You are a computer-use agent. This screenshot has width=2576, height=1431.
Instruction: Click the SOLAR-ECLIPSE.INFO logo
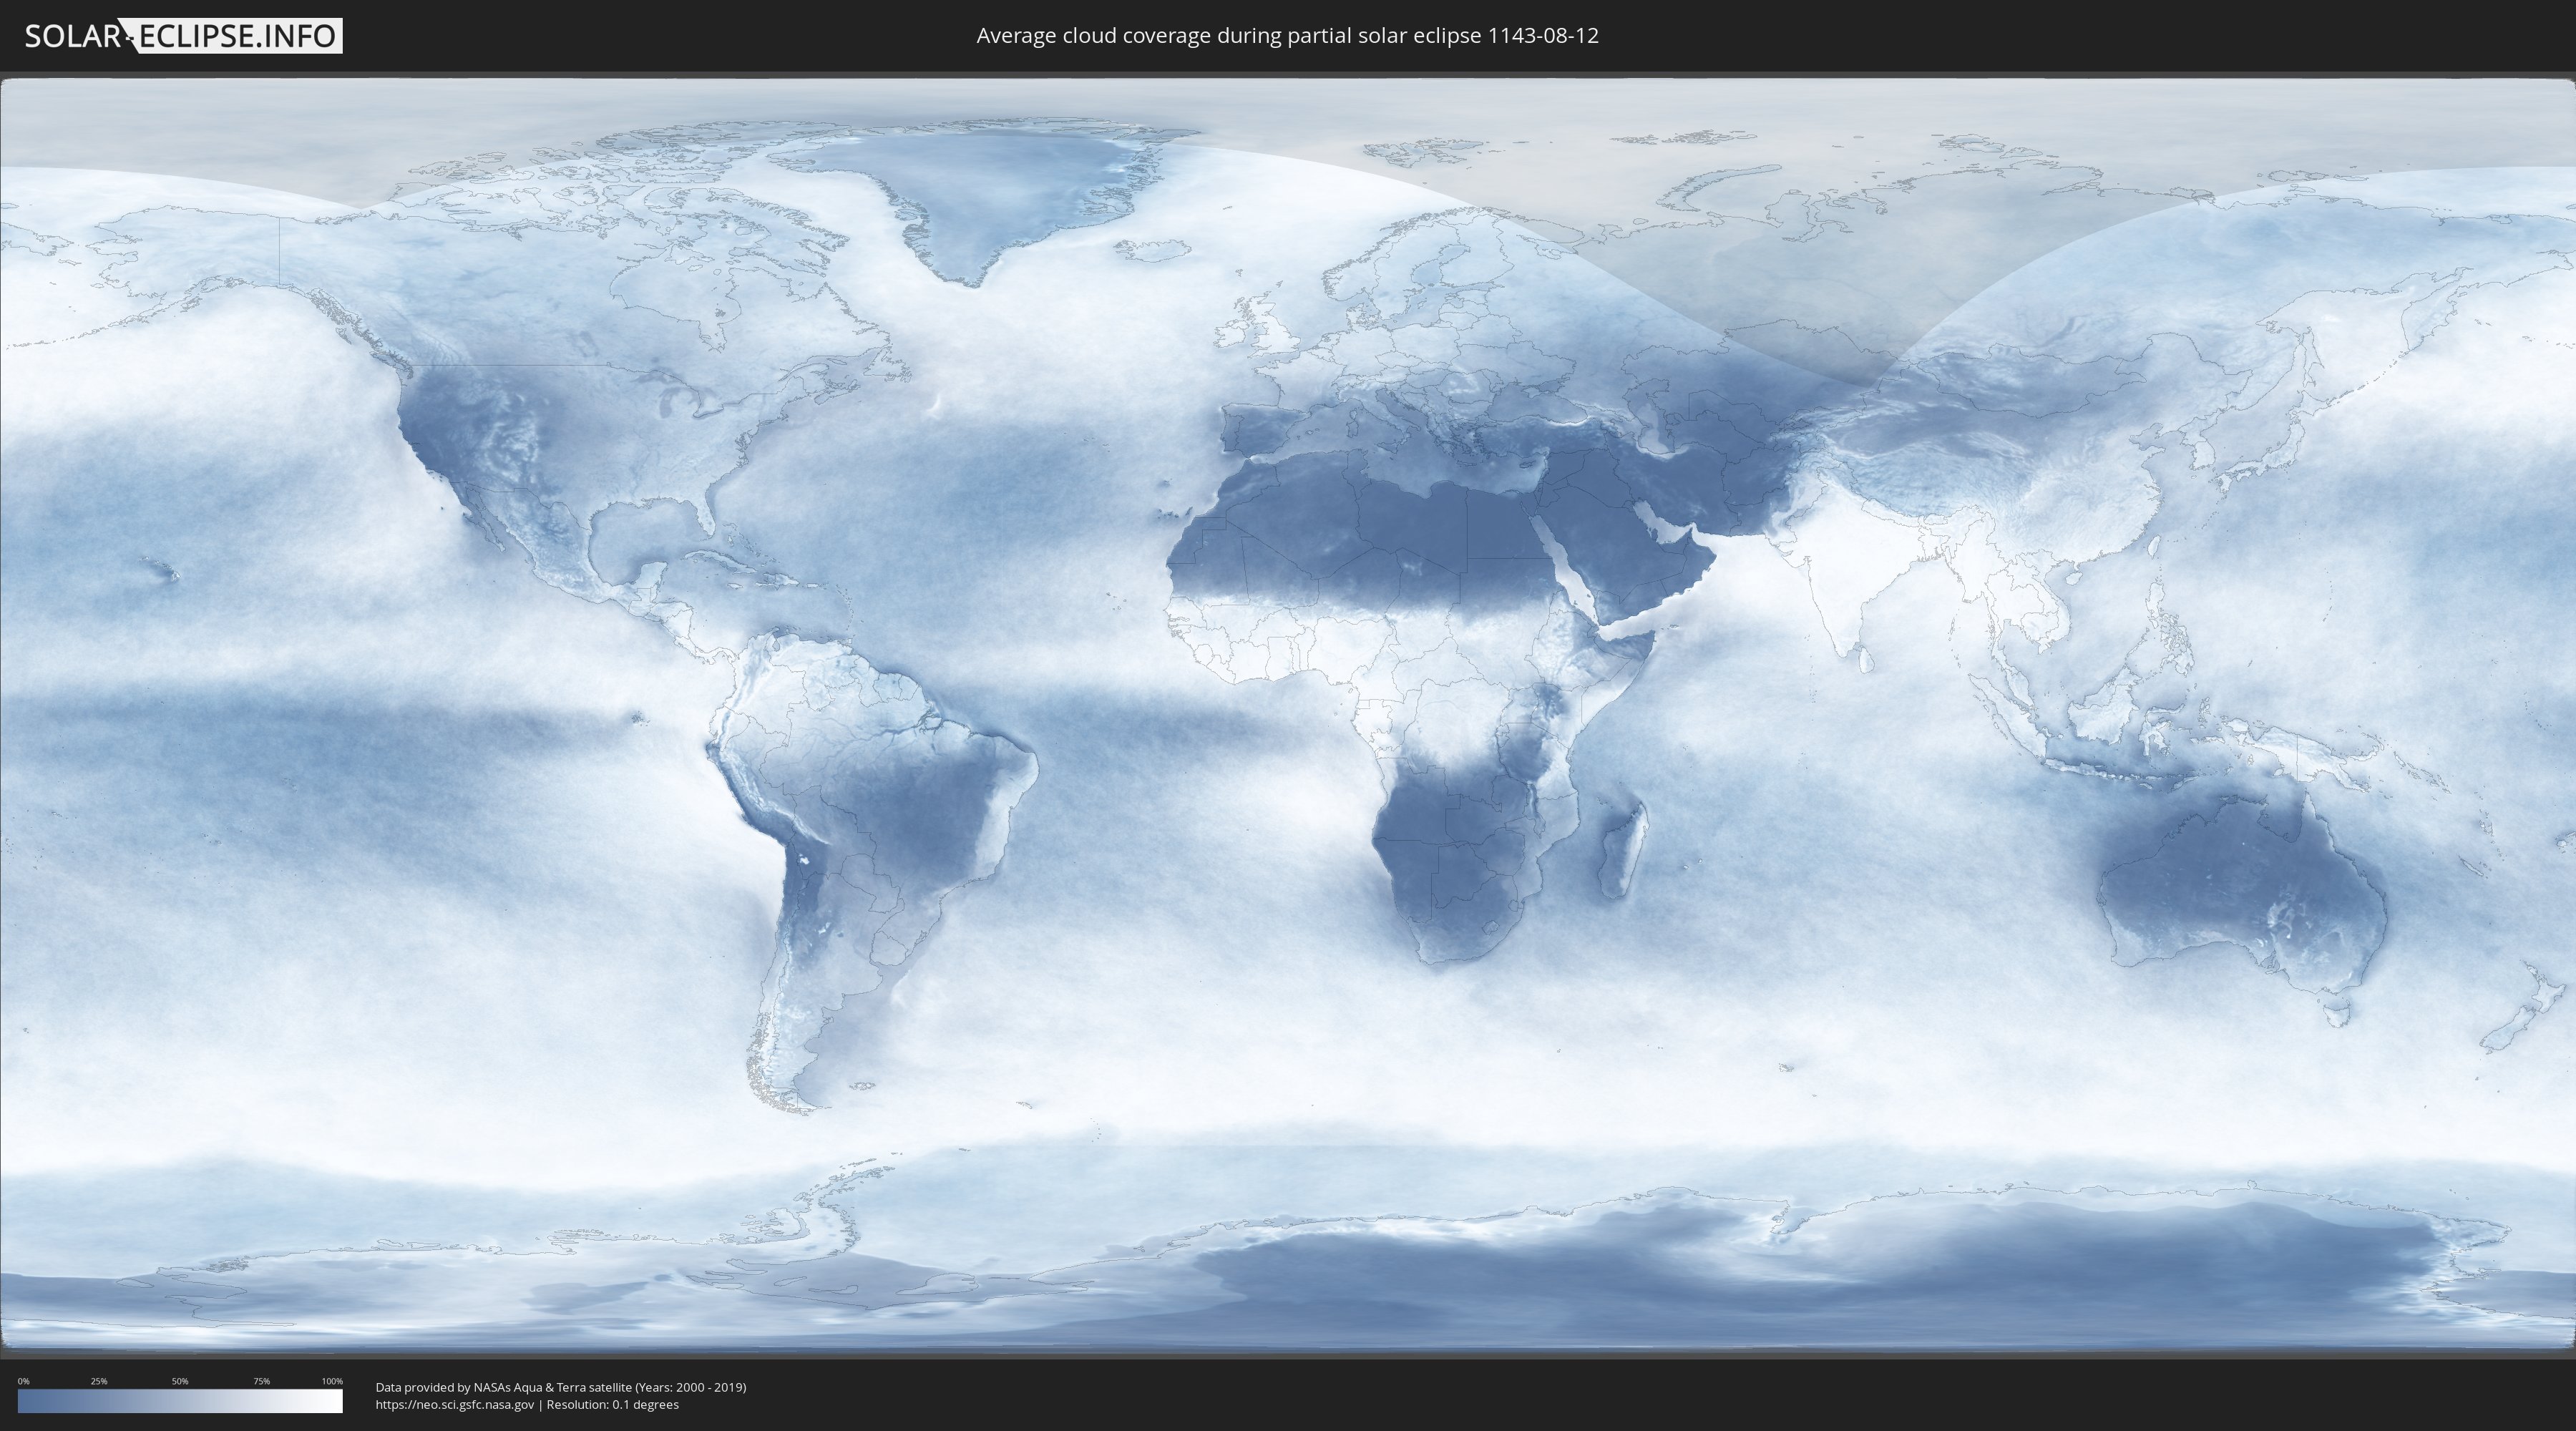(183, 36)
